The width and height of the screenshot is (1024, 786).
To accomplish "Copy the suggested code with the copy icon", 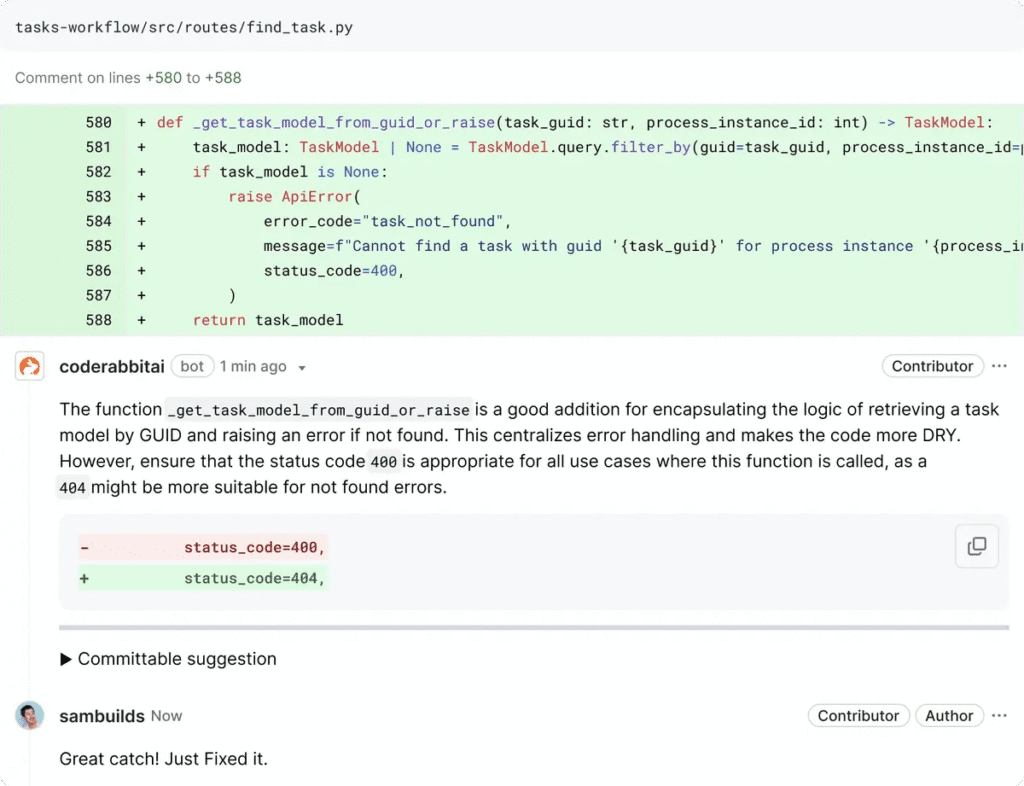I will [x=976, y=546].
